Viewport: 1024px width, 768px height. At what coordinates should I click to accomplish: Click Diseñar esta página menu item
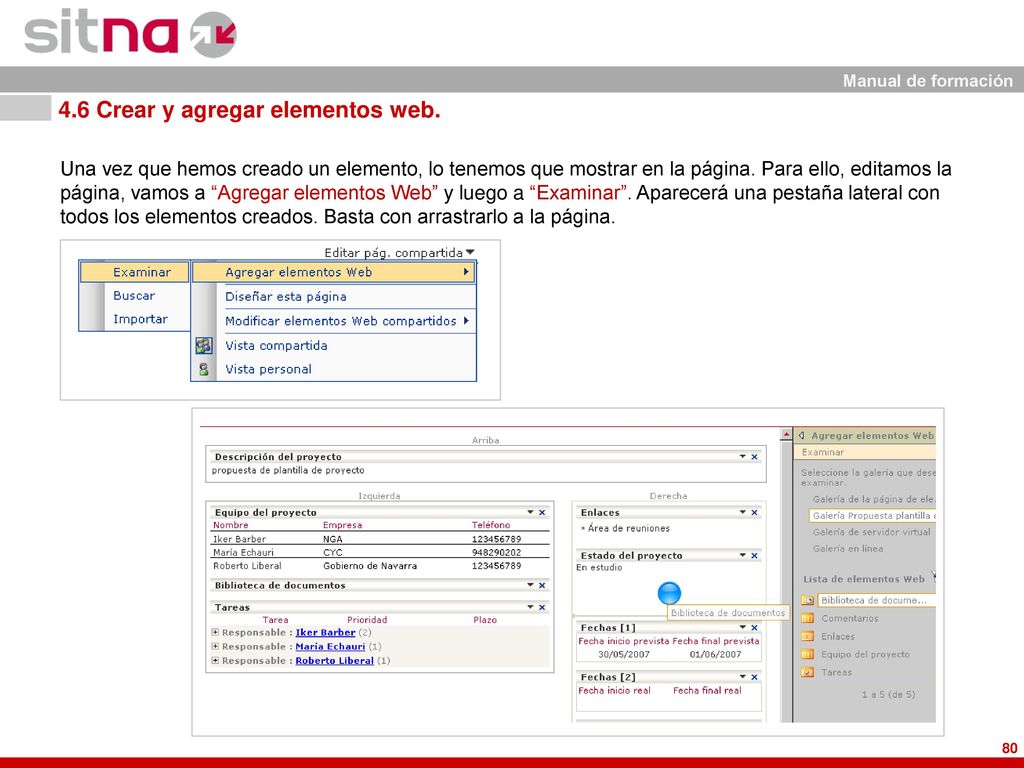[x=285, y=296]
